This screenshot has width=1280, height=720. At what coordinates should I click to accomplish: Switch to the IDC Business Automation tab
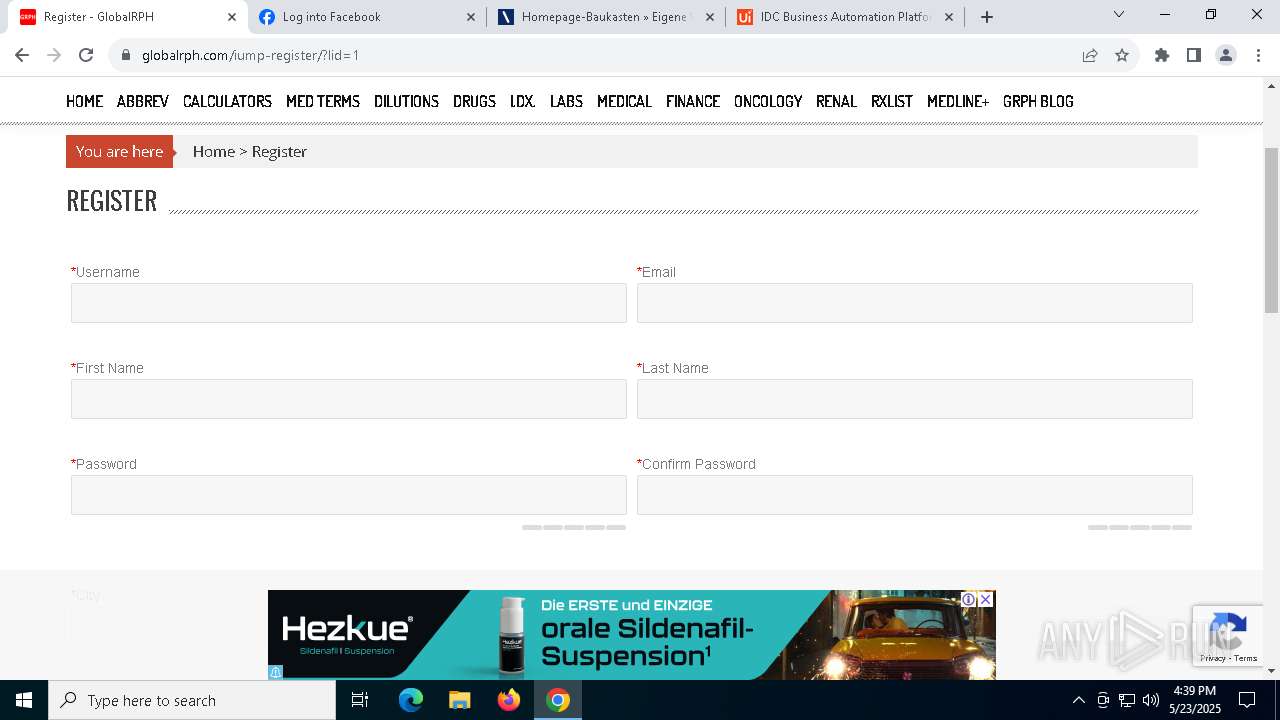click(846, 17)
